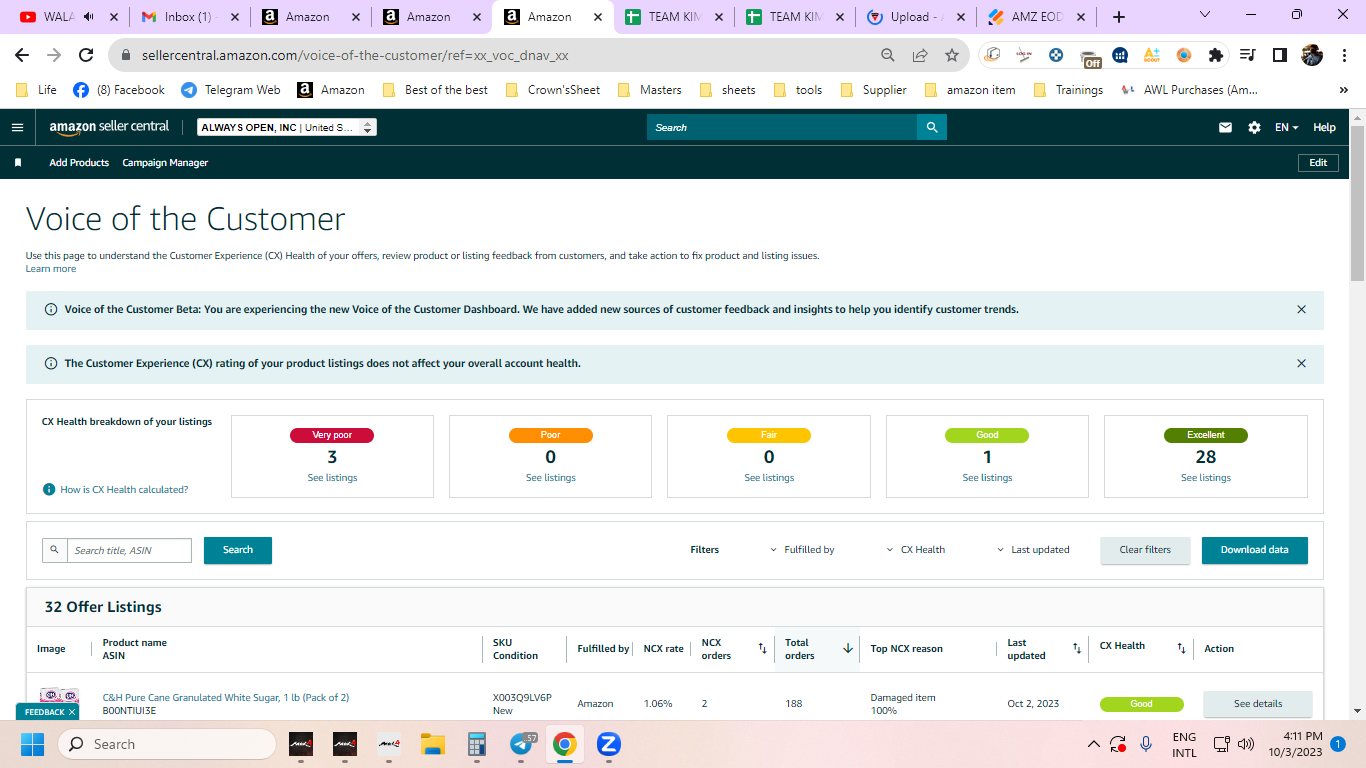Click the Download data button
Viewport: 1366px width, 768px height.
pos(1254,550)
